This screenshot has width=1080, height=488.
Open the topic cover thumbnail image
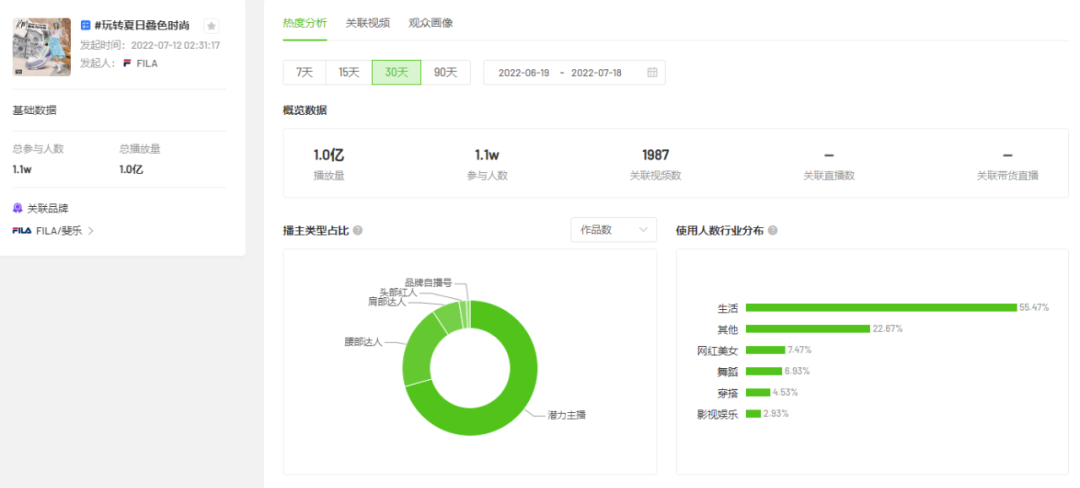pos(41,47)
